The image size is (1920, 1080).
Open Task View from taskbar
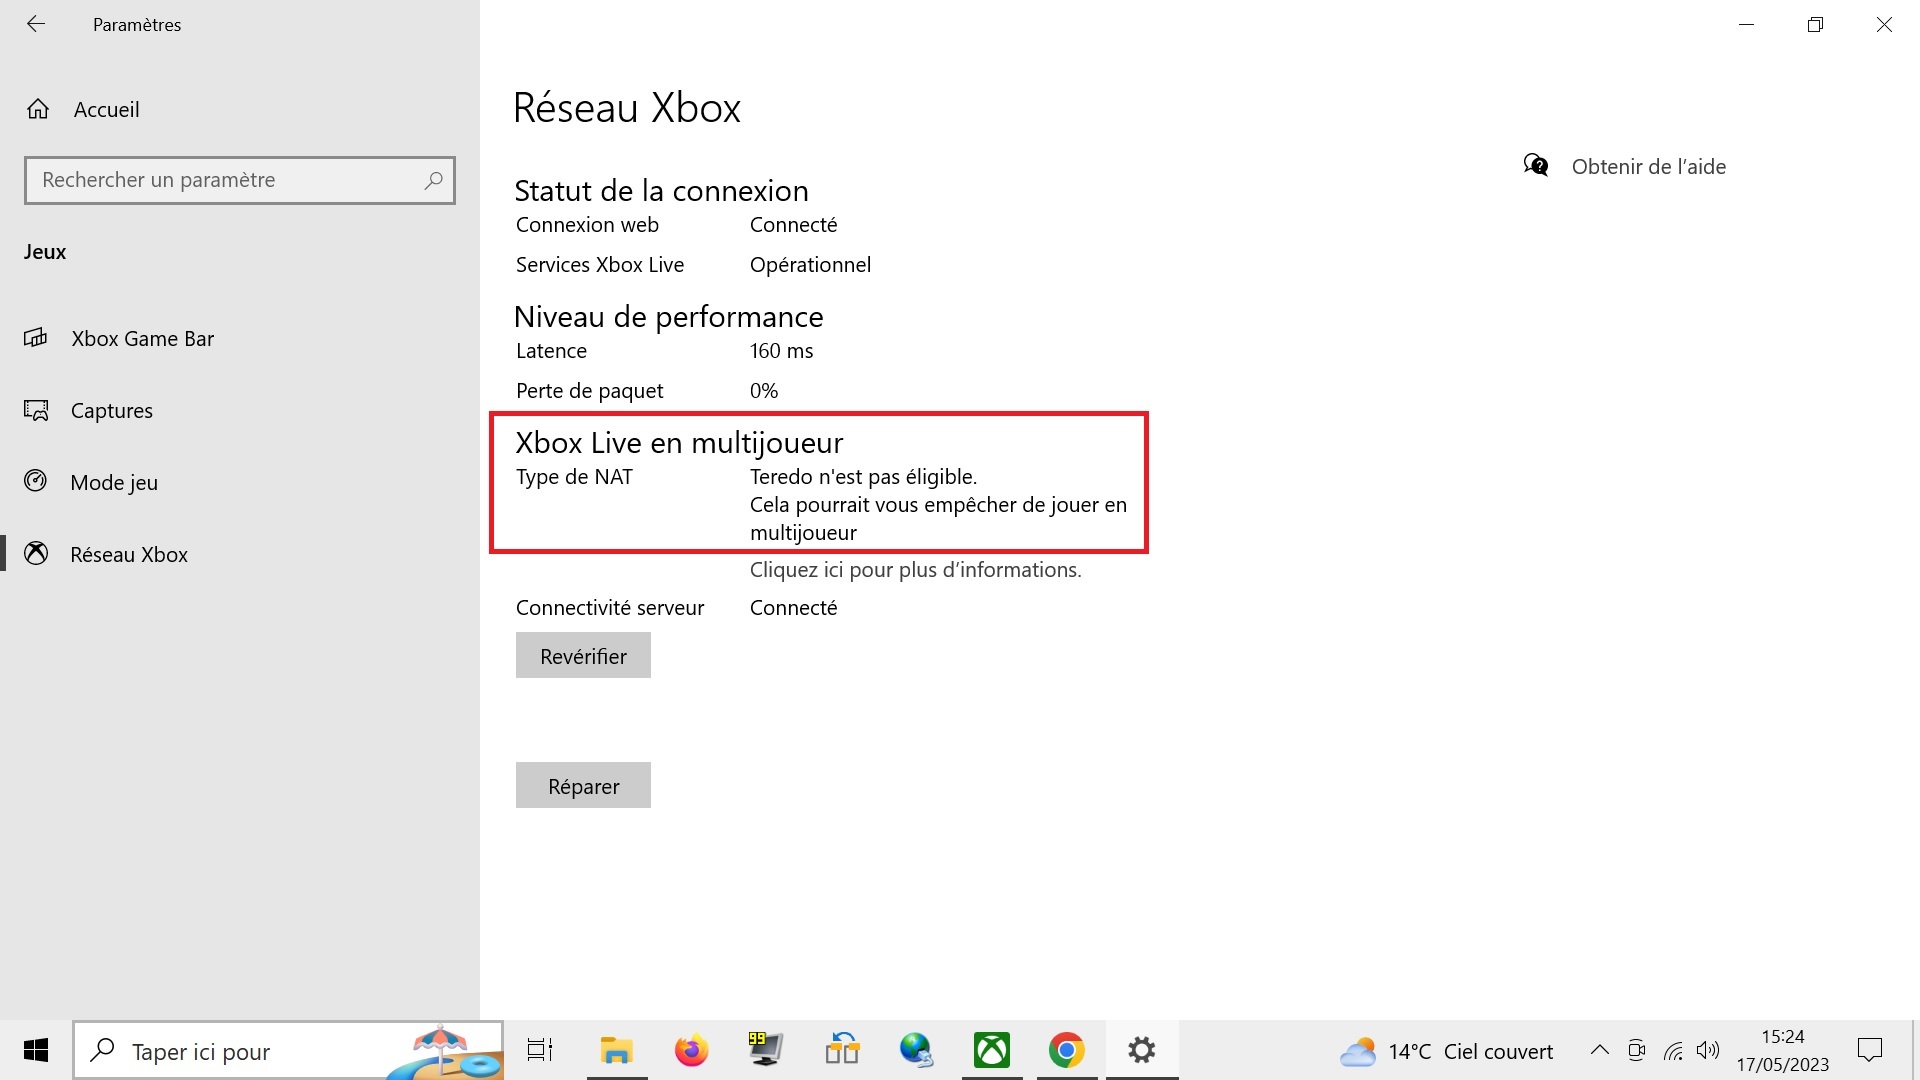tap(540, 1051)
